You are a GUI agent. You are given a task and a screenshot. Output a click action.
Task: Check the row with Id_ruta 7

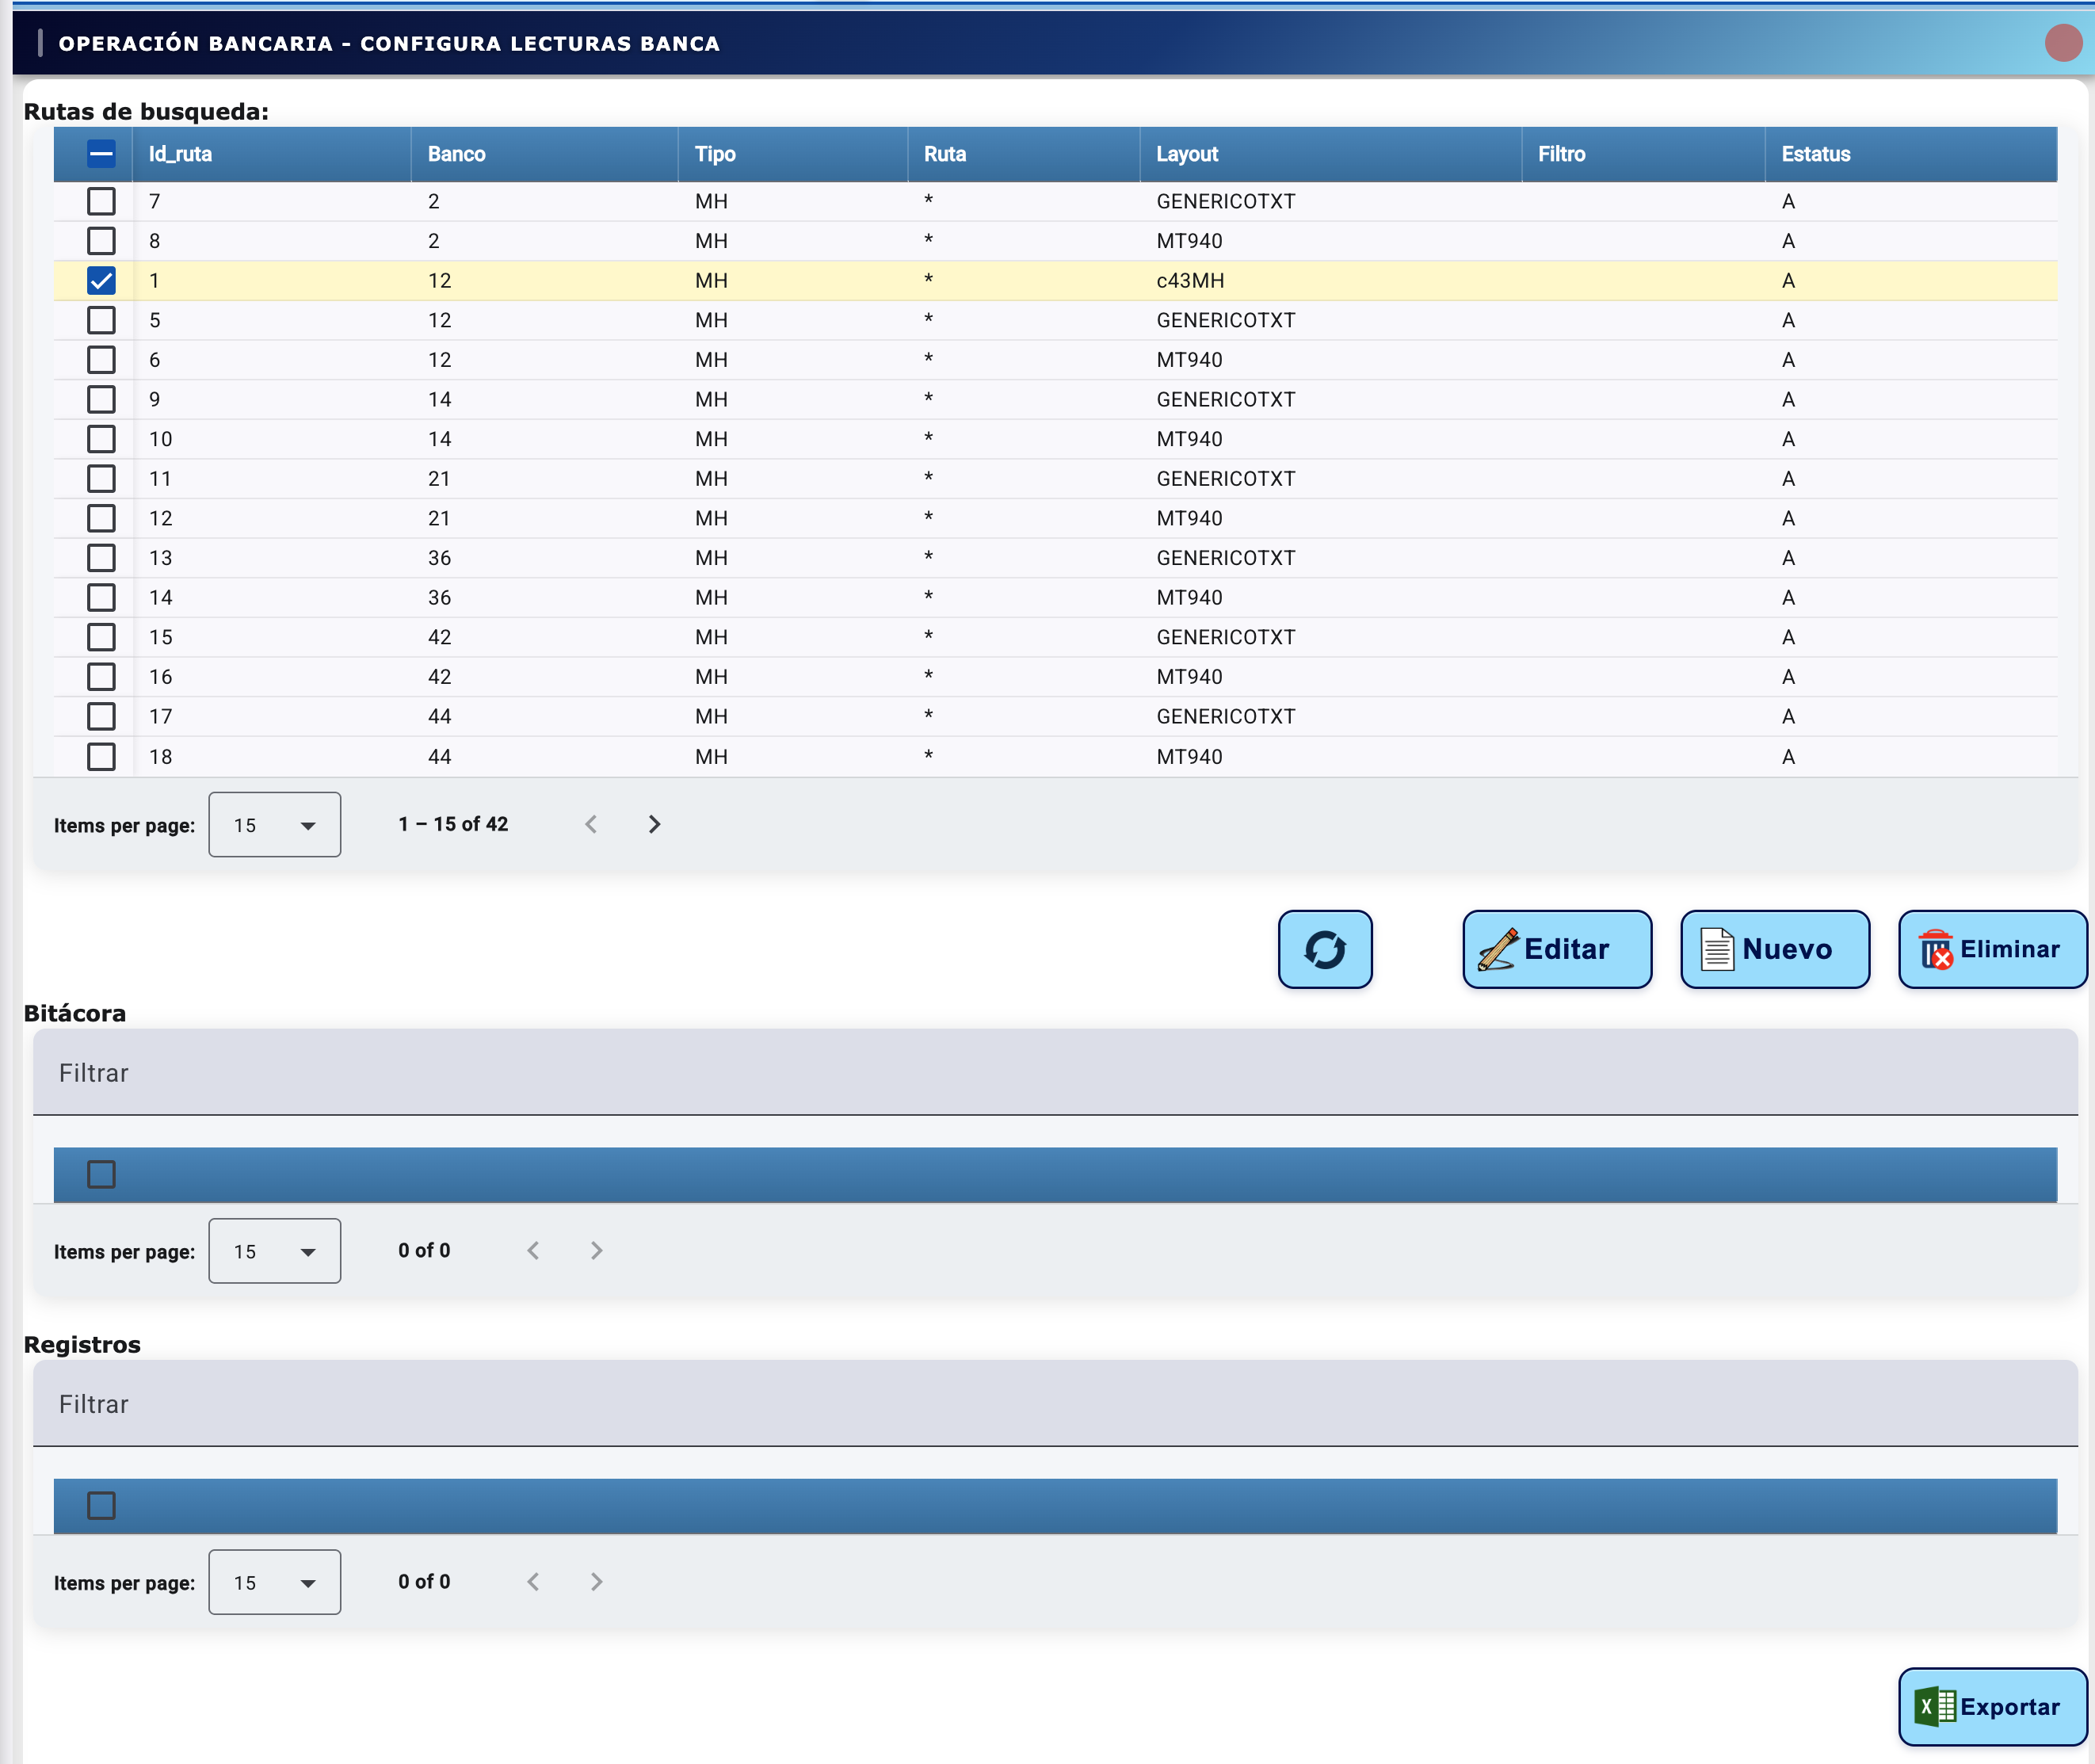tap(101, 201)
